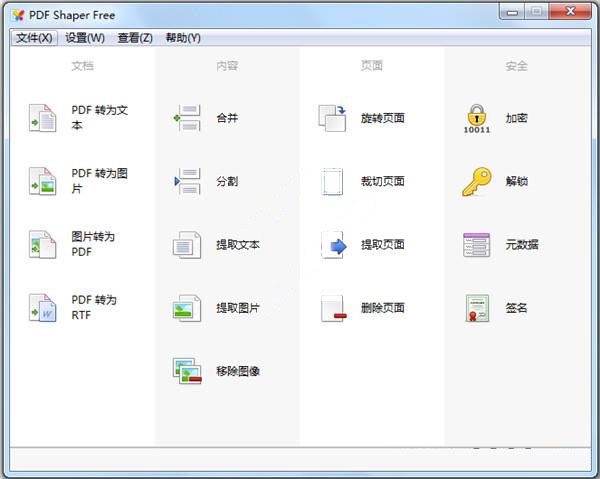The width and height of the screenshot is (600, 479).
Task: Click the 分割 split icon
Action: tap(187, 181)
